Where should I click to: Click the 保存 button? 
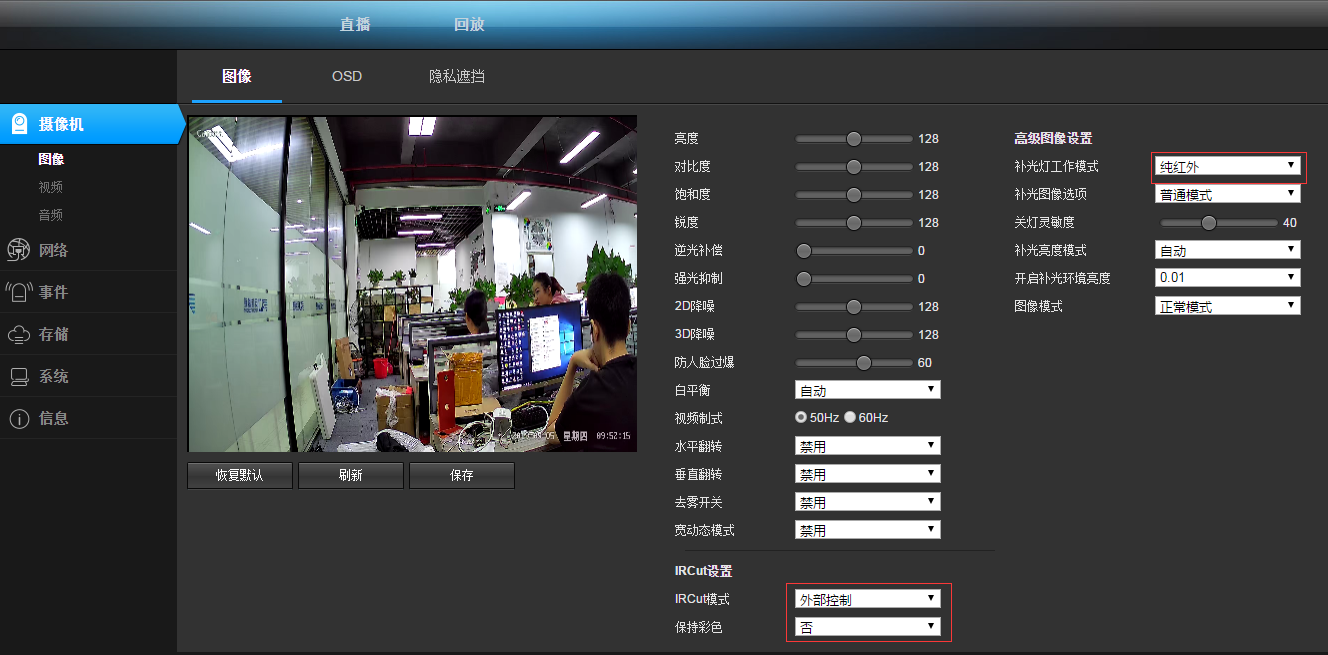pos(461,475)
